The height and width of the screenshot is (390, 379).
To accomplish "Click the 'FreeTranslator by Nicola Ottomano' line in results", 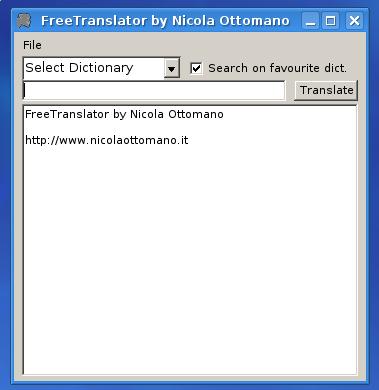I will tap(124, 114).
